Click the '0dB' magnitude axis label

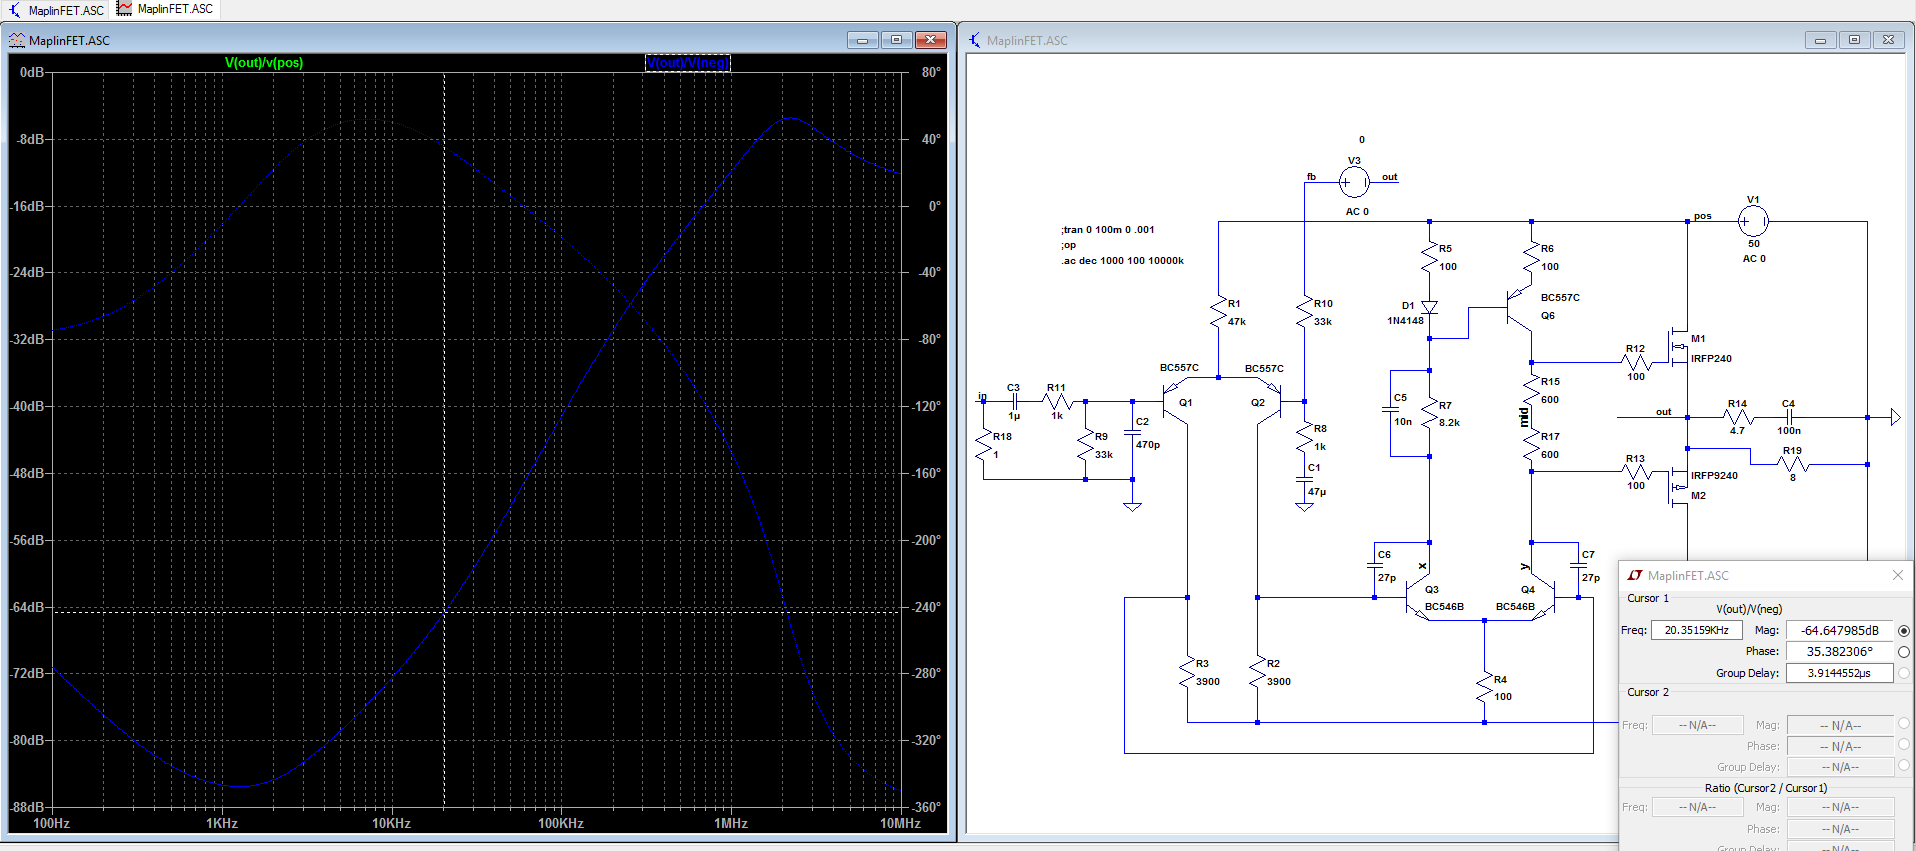(x=32, y=72)
